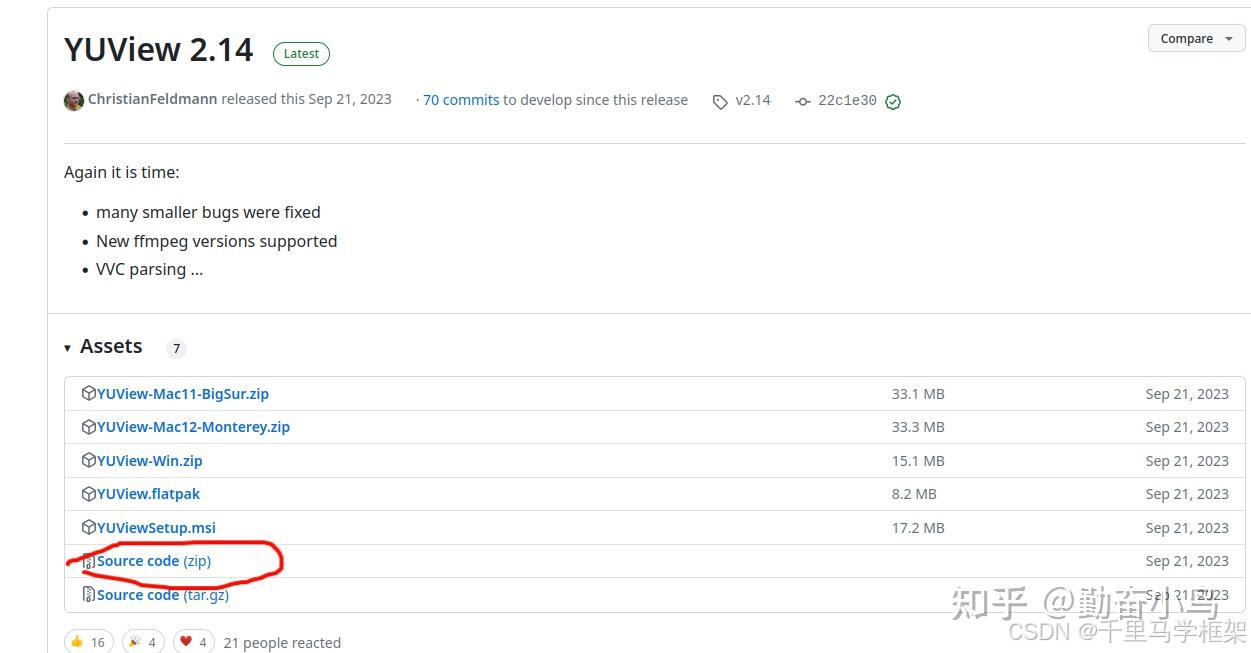Download YUView-Win.zip
1251x653 pixels.
point(149,461)
